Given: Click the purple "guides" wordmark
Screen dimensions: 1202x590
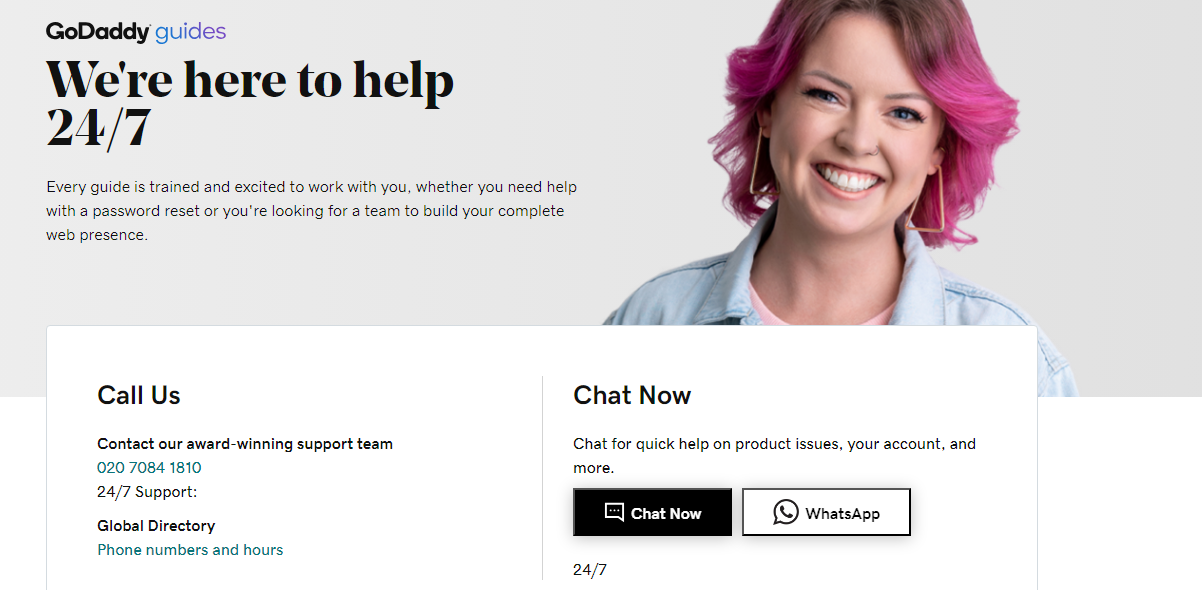Looking at the screenshot, I should click(191, 33).
